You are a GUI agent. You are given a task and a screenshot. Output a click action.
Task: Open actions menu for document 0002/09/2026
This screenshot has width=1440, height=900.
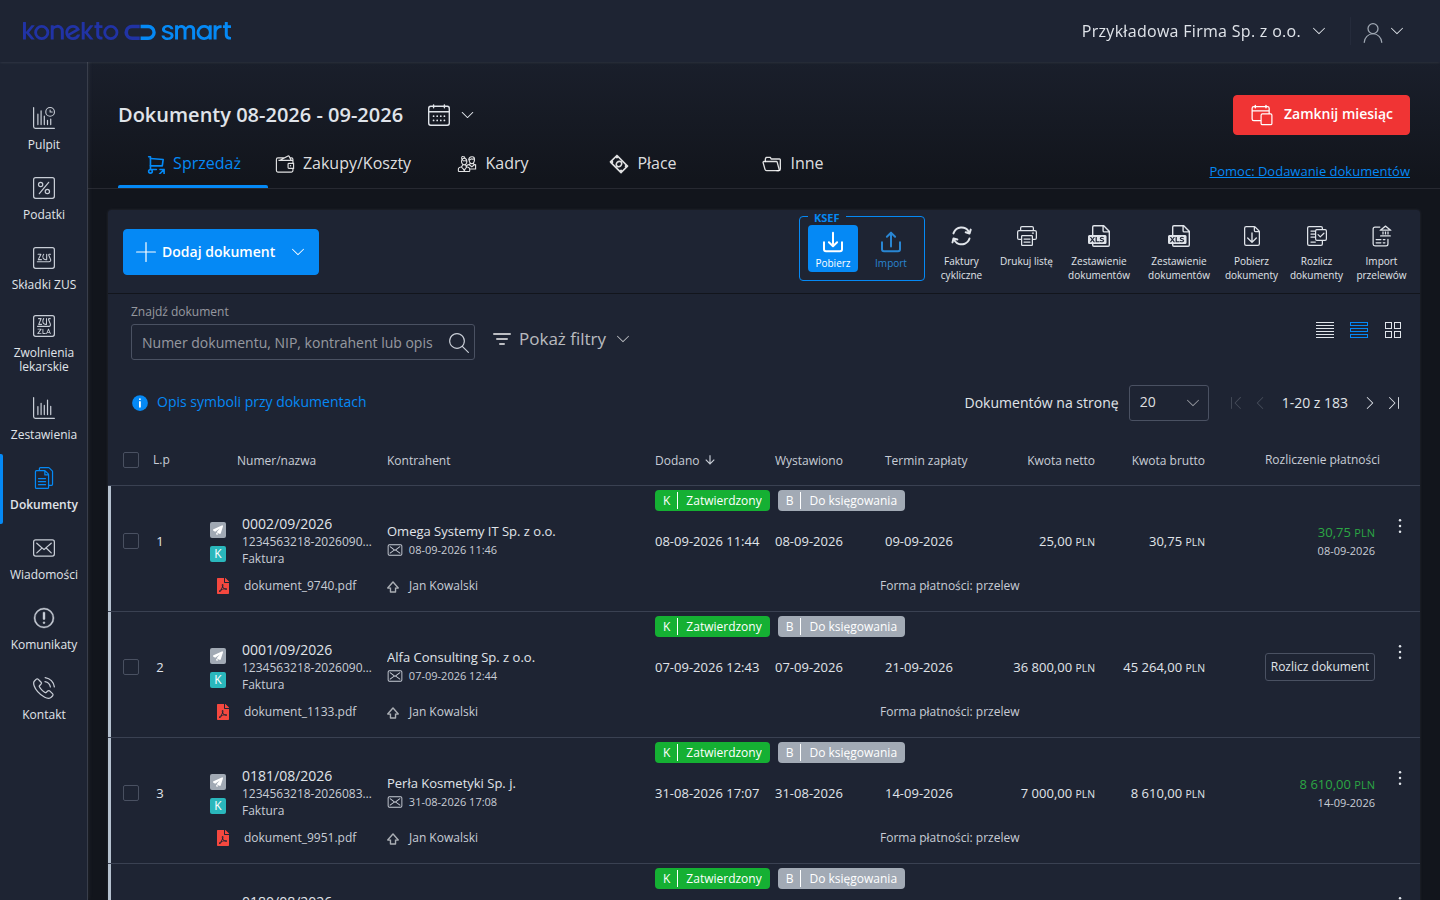click(1400, 526)
